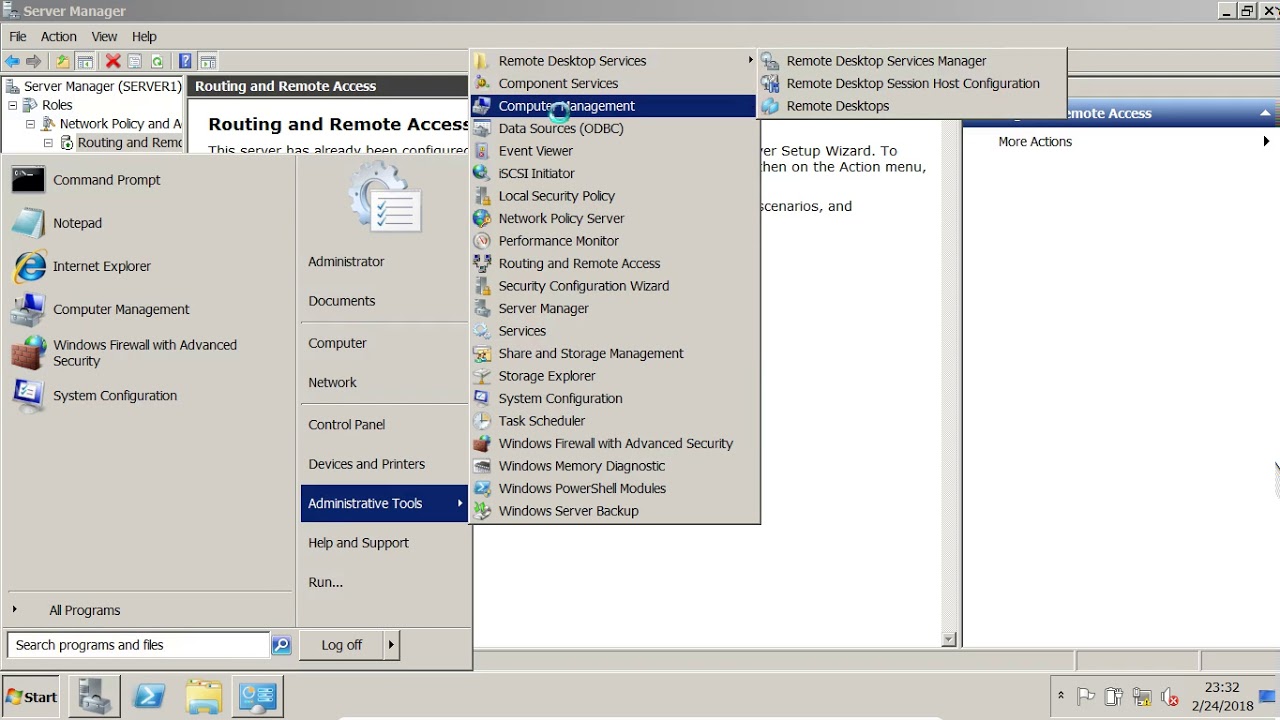Open the Action menu
1280x720 pixels.
coord(59,37)
